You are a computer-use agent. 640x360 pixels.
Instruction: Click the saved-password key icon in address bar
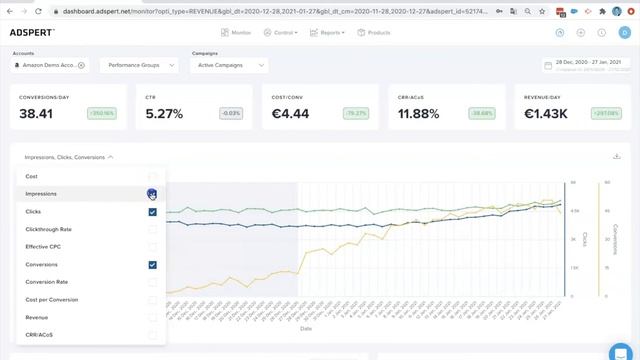point(499,11)
